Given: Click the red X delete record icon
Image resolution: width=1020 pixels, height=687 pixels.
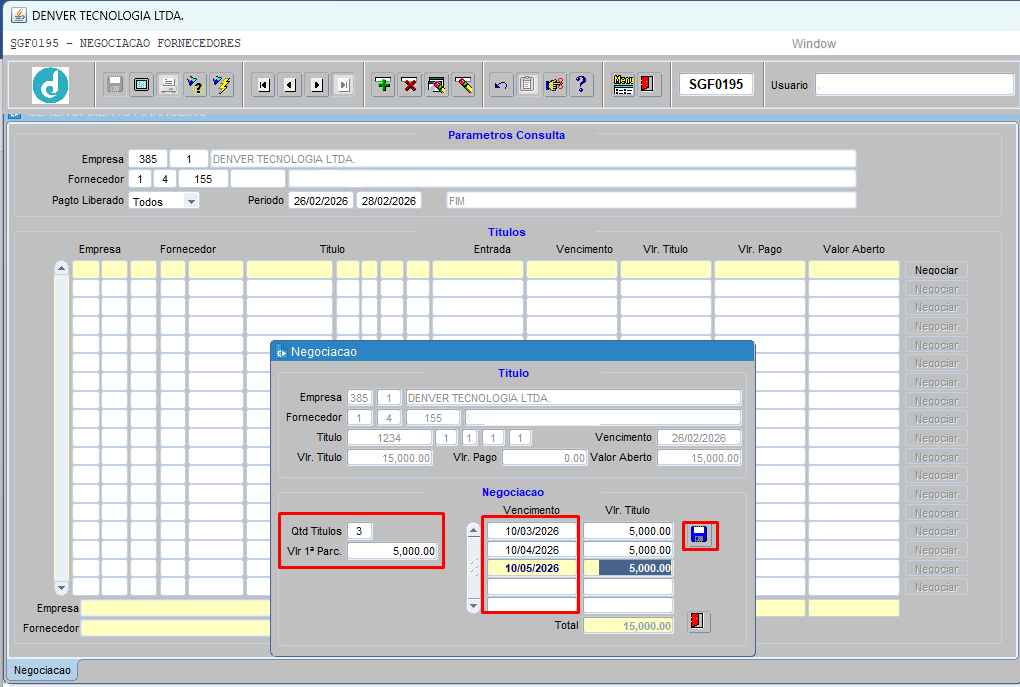Looking at the screenshot, I should pos(410,85).
